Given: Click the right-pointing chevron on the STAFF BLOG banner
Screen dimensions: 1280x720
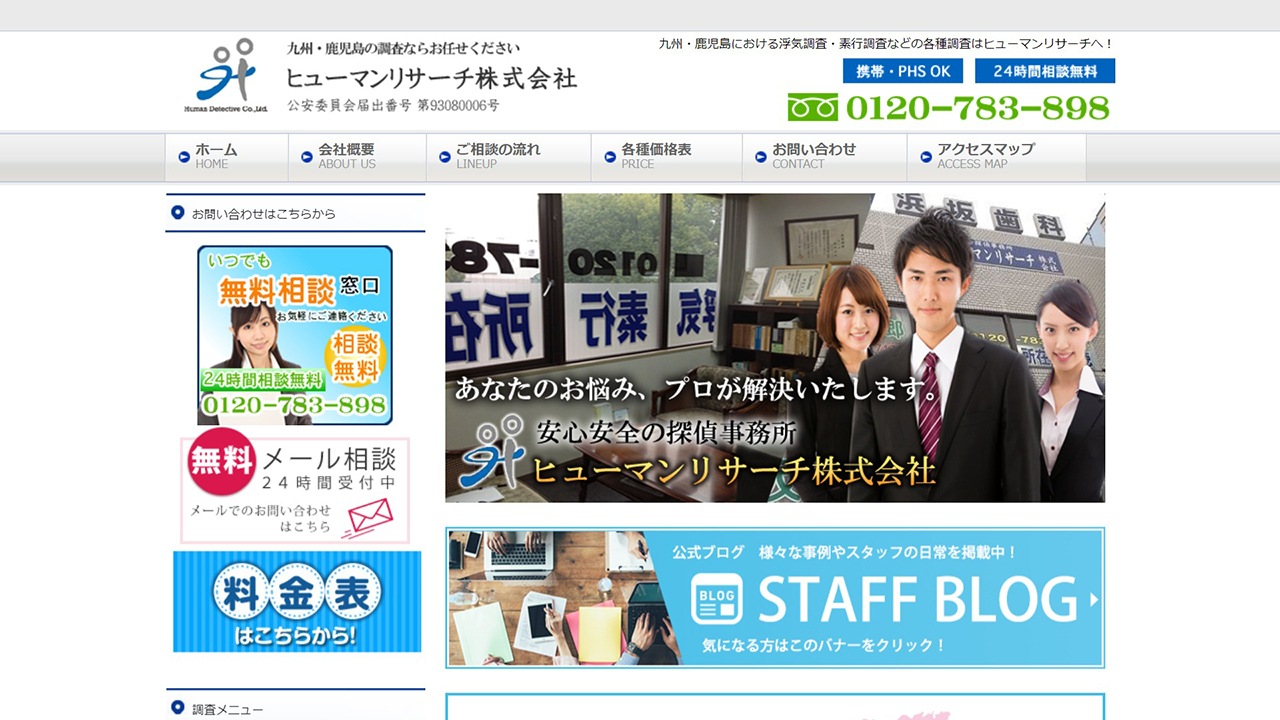Looking at the screenshot, I should pyautogui.click(x=1094, y=597).
